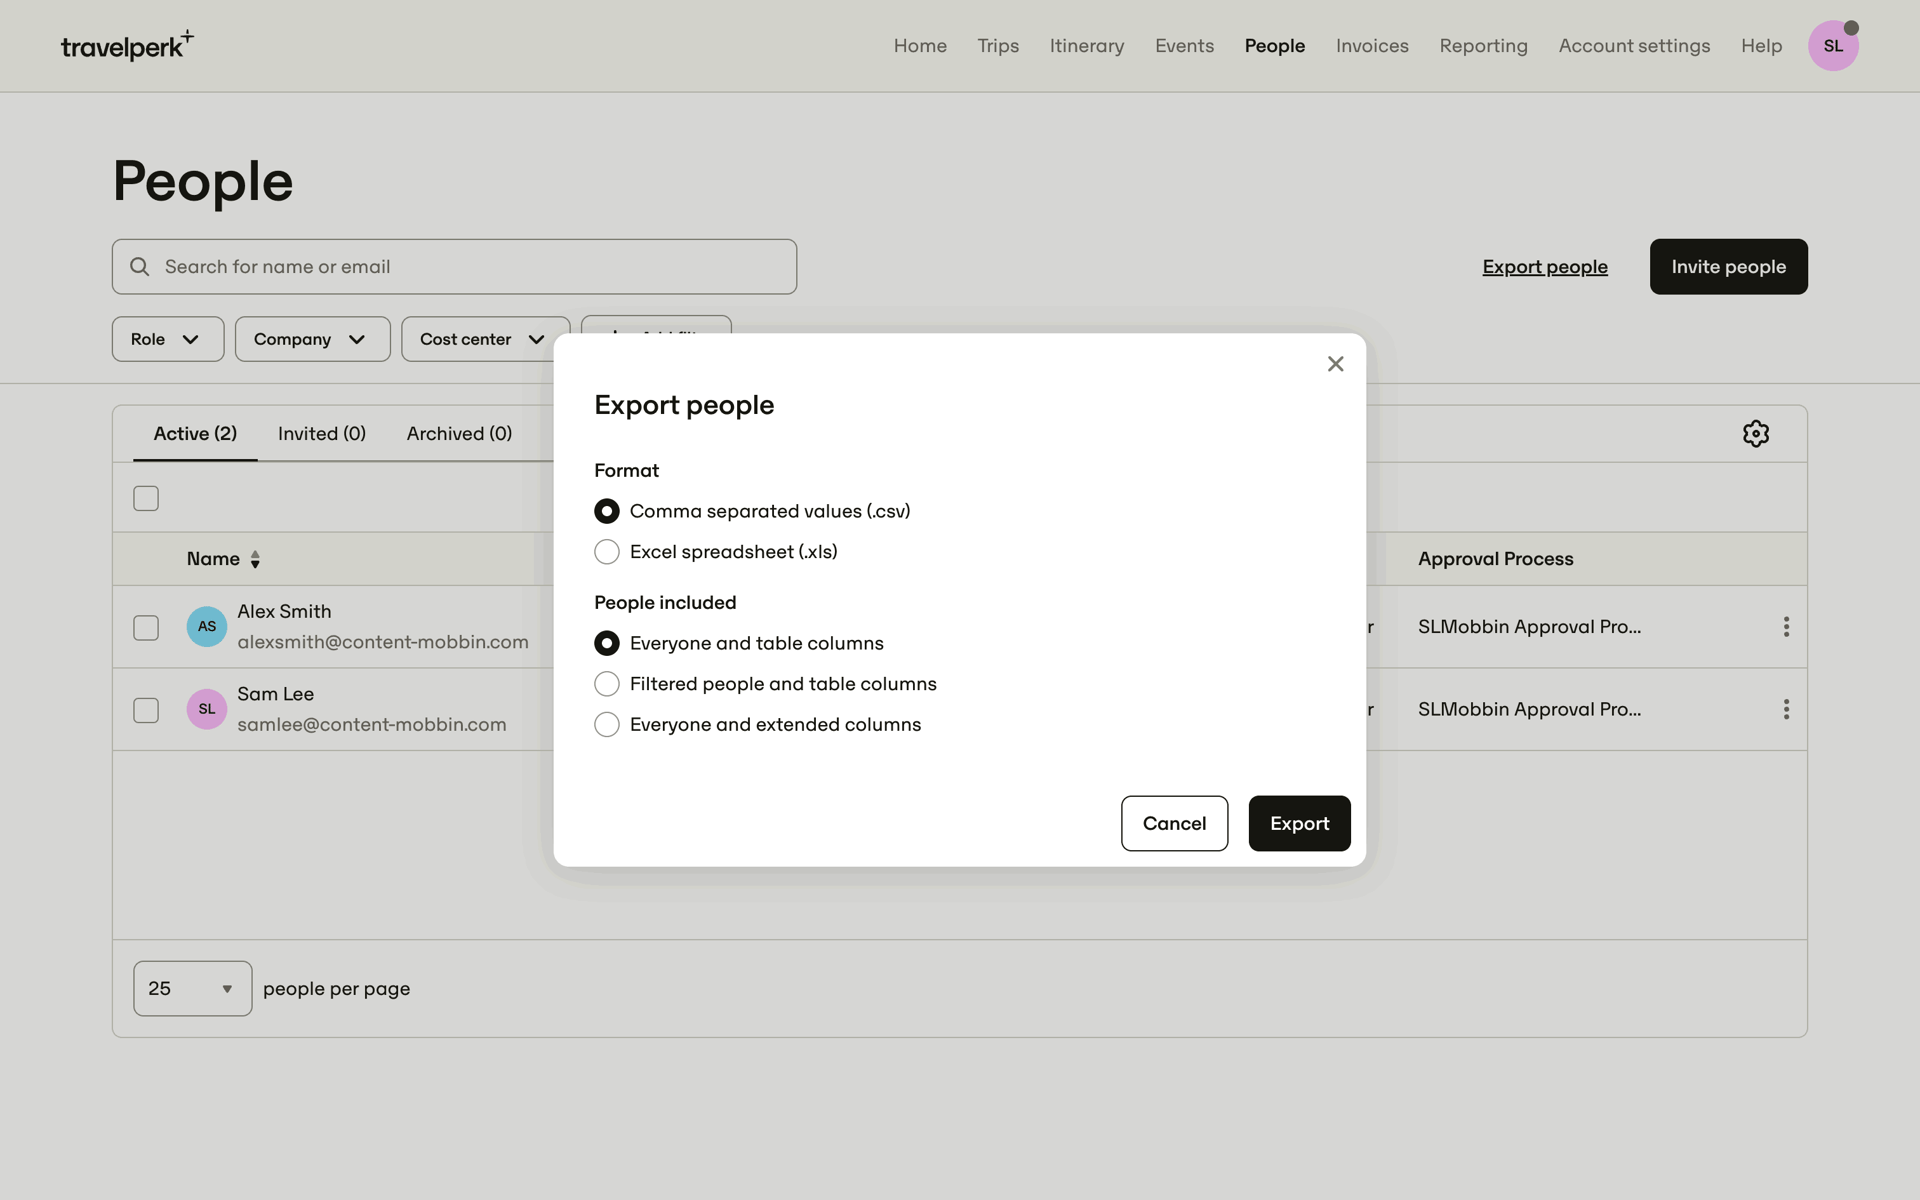This screenshot has width=1920, height=1200.
Task: Expand the Role filter dropdown
Action: 168,339
